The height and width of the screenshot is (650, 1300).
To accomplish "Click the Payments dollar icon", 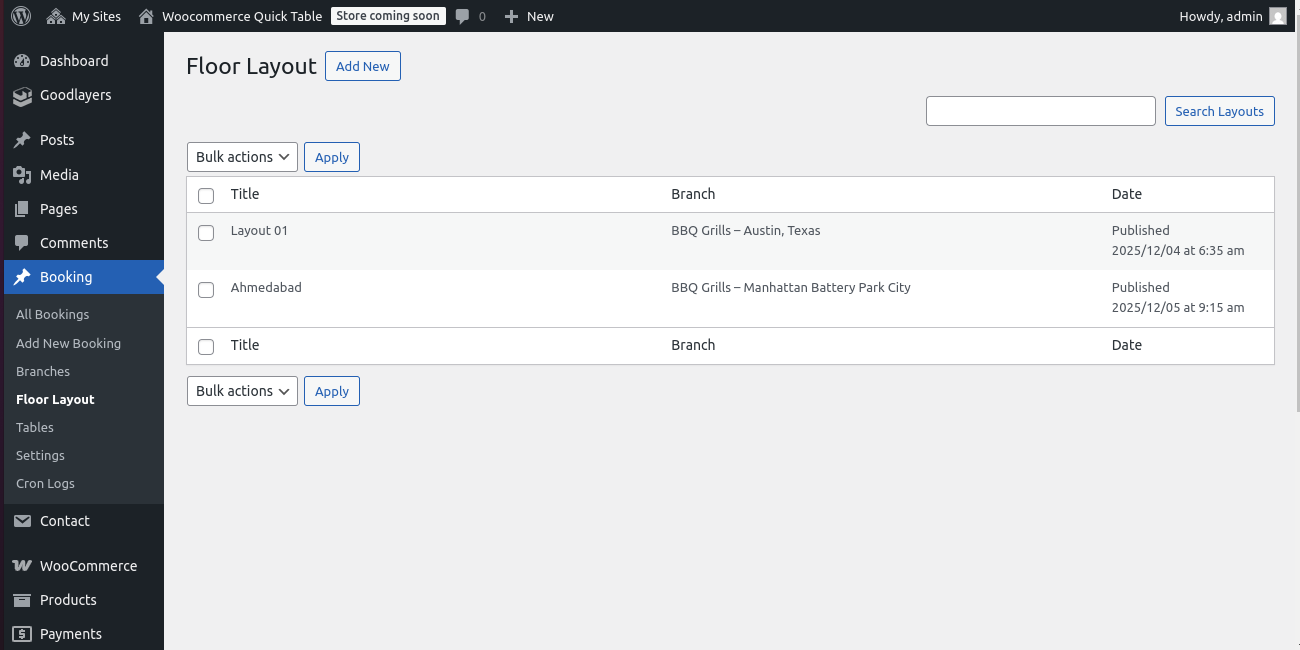I will coord(22,634).
